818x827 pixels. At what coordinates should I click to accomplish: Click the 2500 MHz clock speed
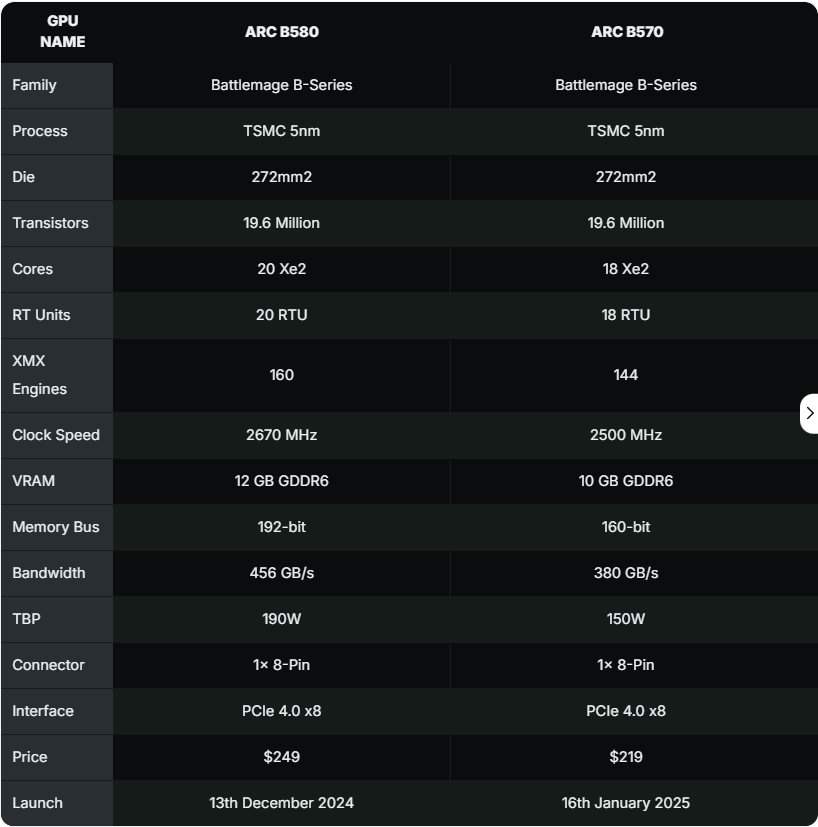pyautogui.click(x=626, y=435)
